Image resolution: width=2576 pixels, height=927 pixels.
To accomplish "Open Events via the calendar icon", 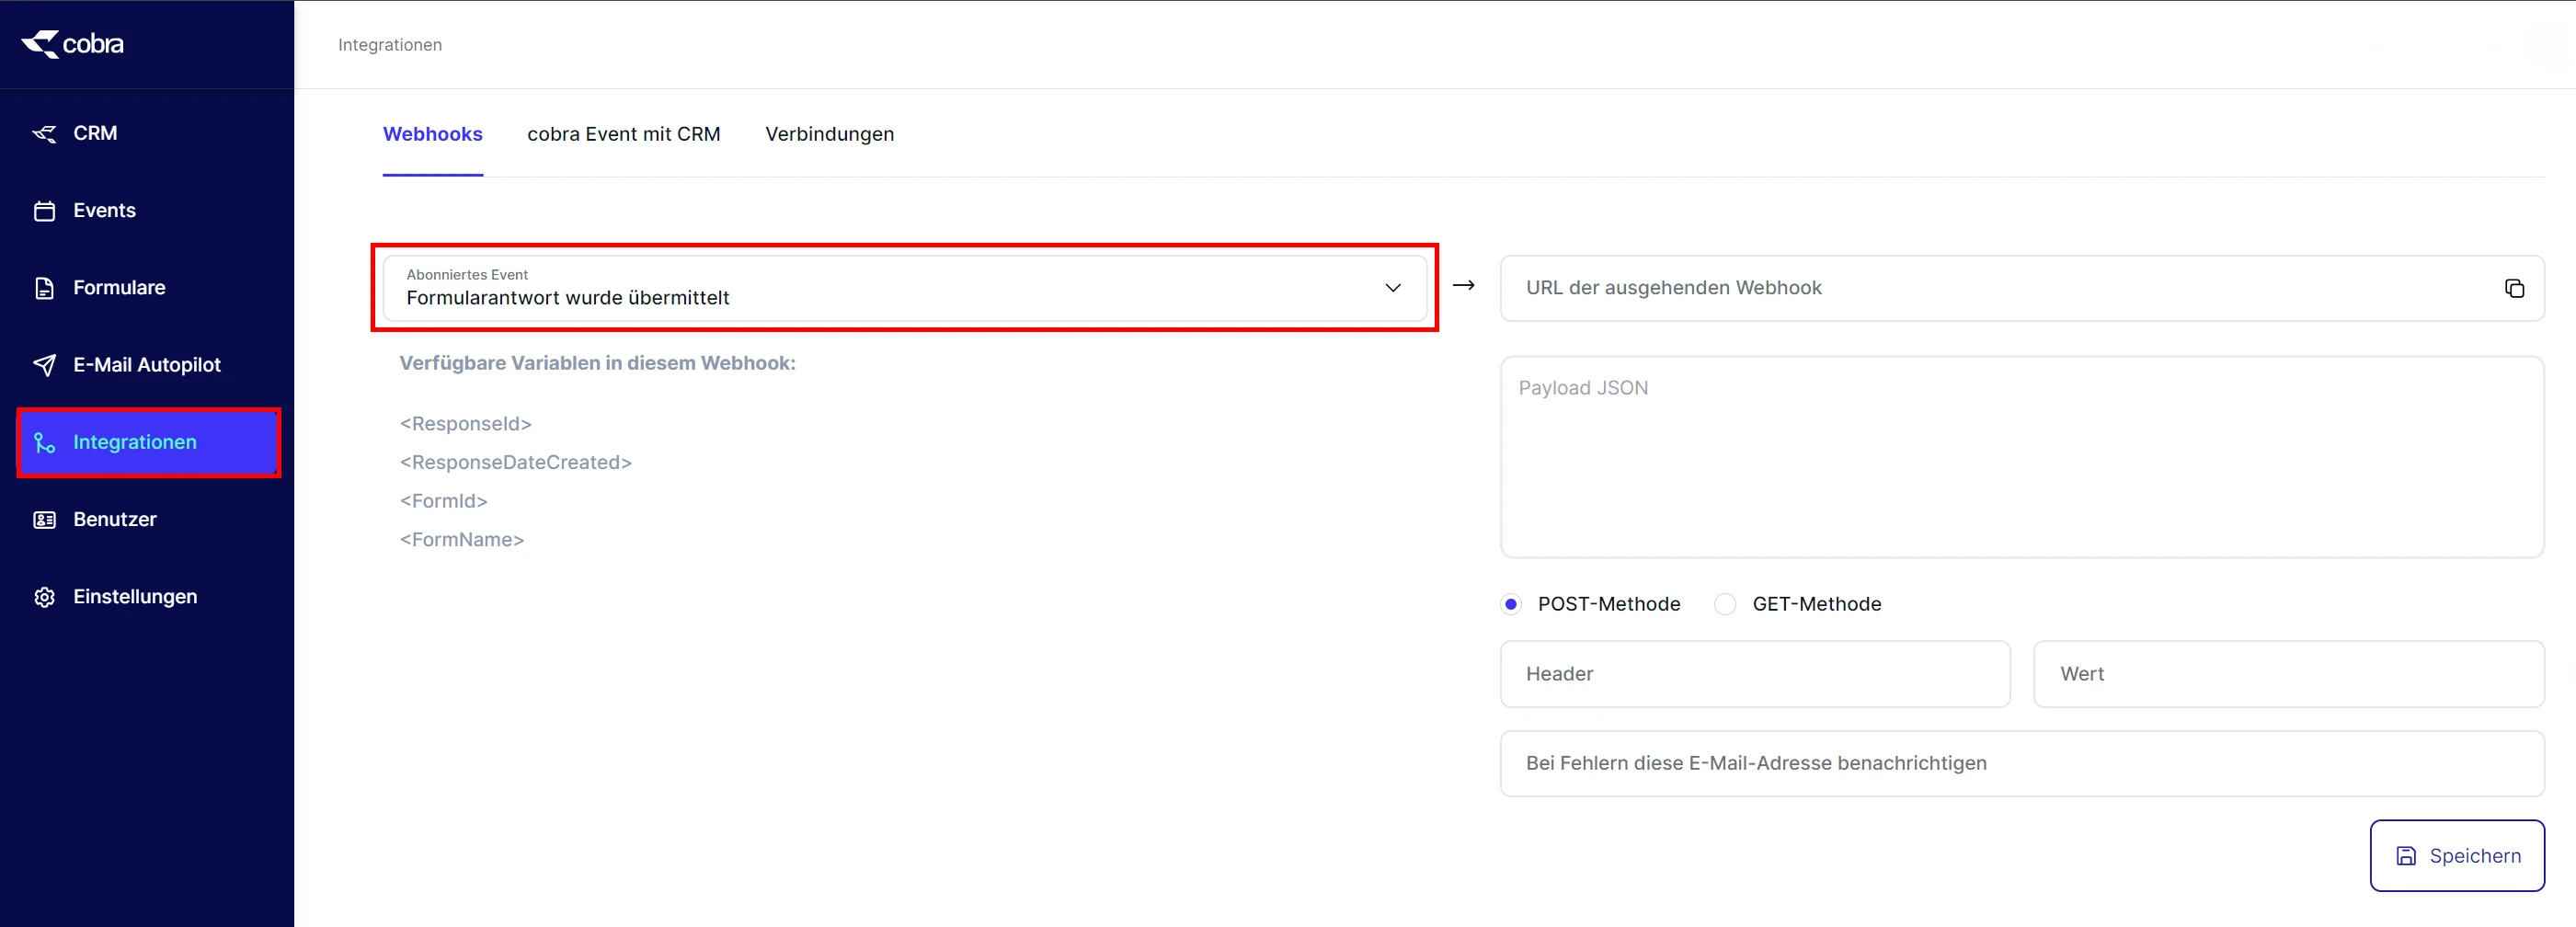I will point(45,210).
